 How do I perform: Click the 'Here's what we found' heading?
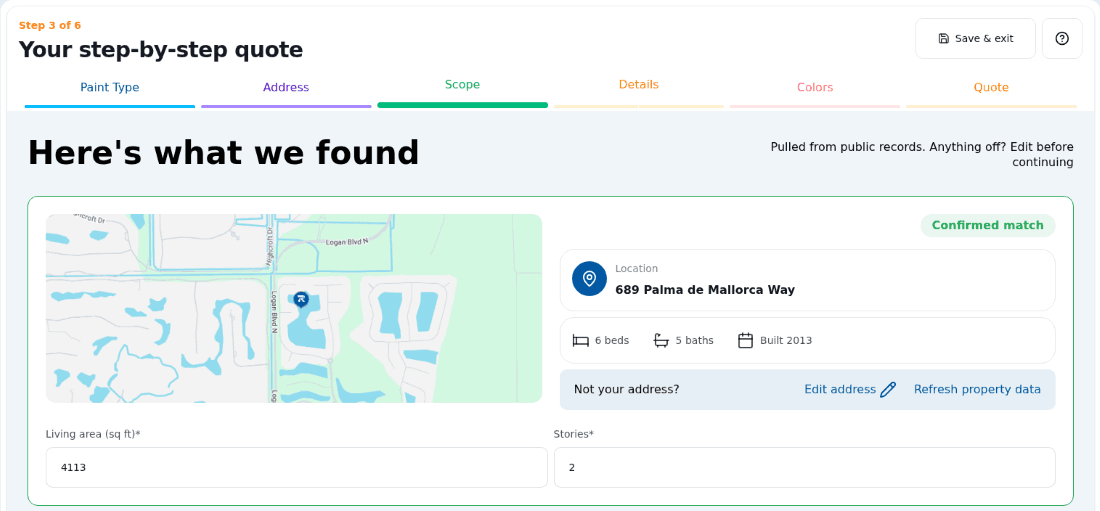click(x=223, y=152)
